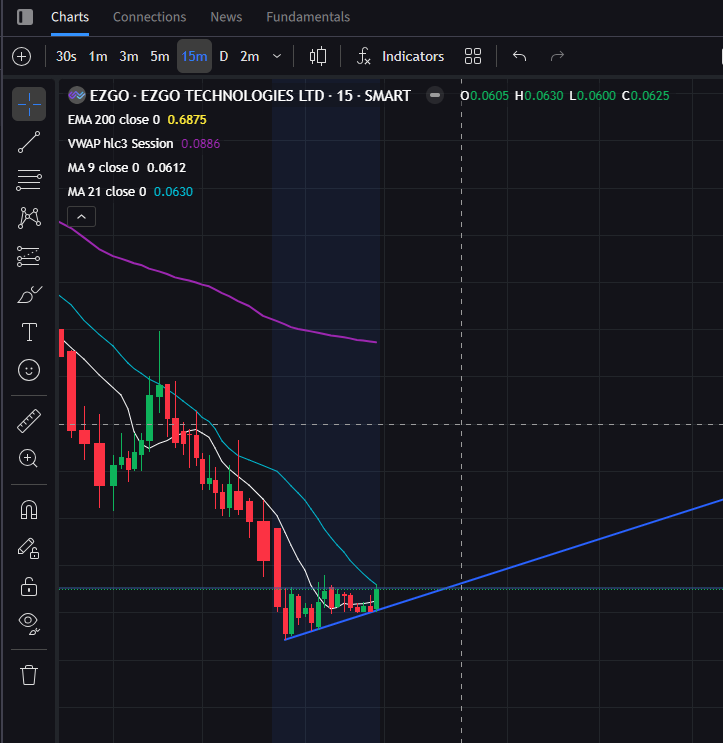The height and width of the screenshot is (743, 723).
Task: Click the purple VWAP line
Action: point(208,286)
